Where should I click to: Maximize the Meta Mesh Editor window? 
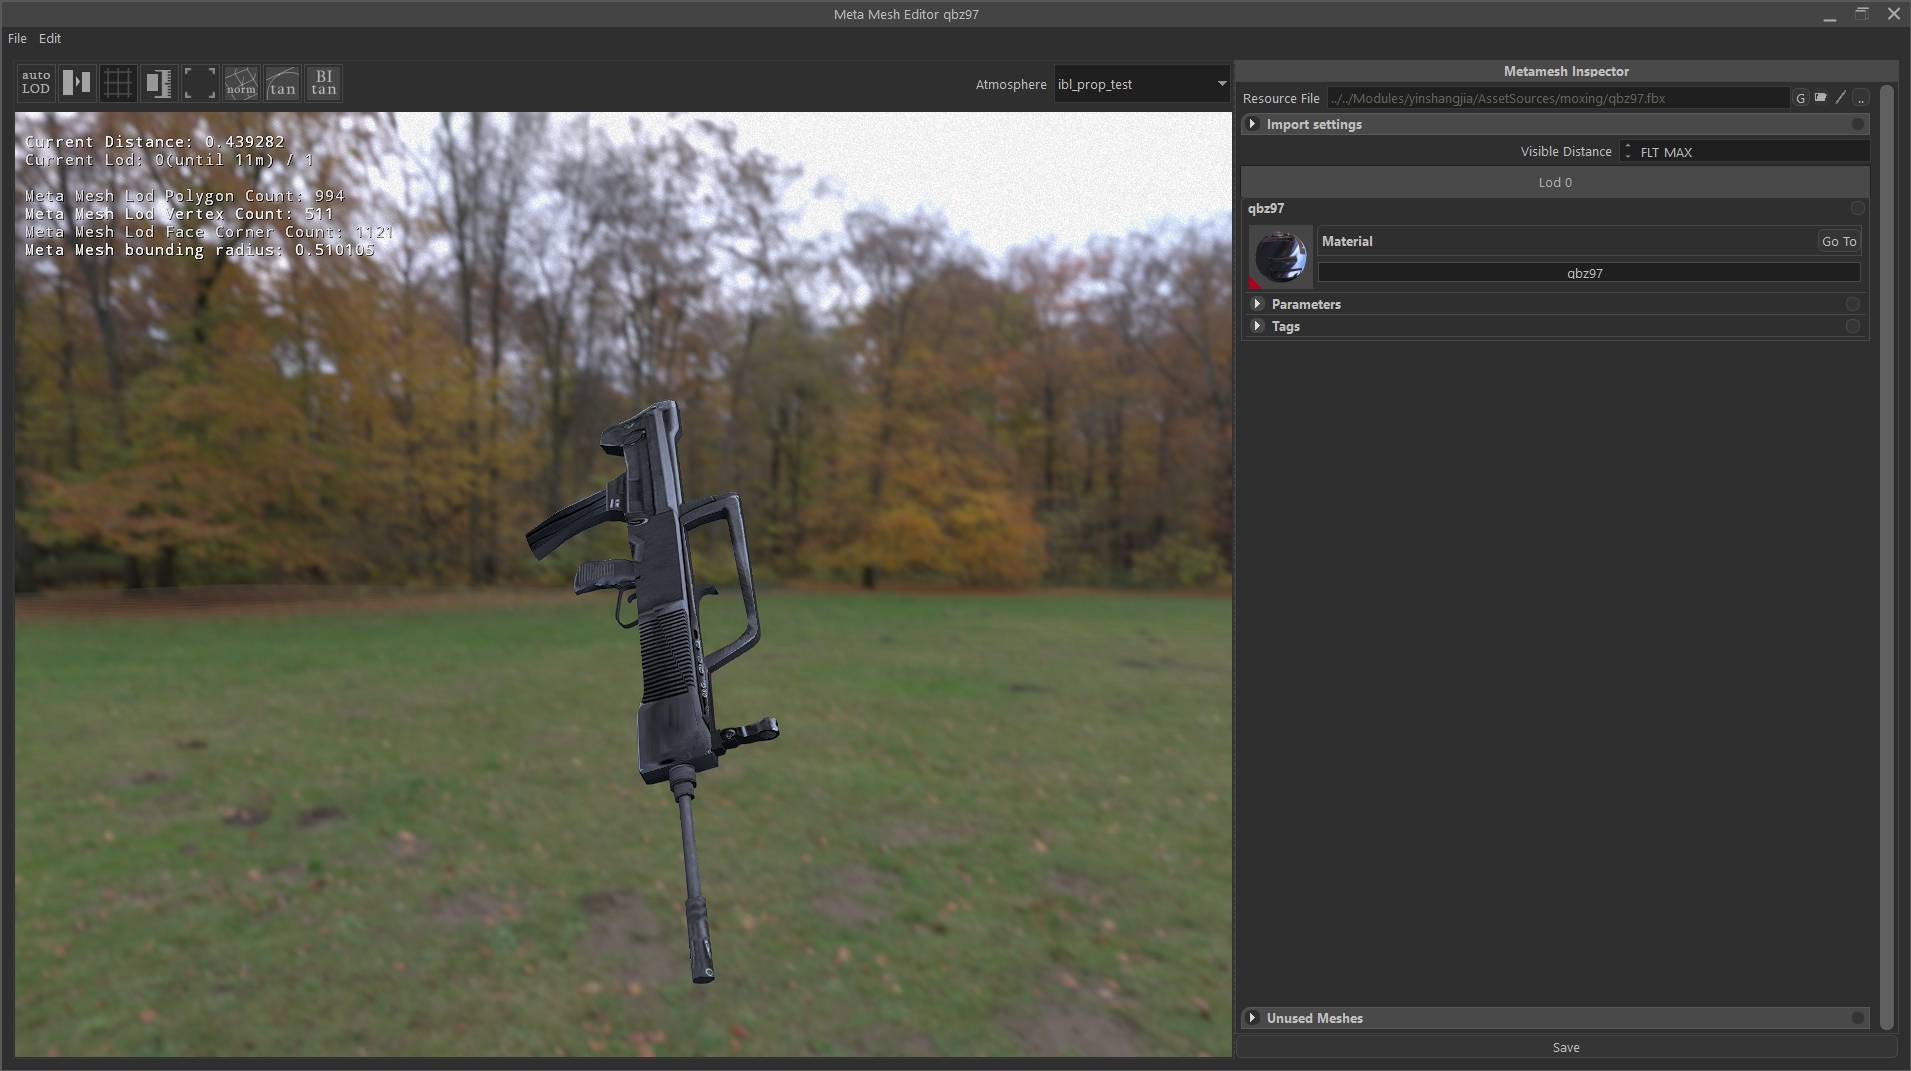tap(1862, 14)
